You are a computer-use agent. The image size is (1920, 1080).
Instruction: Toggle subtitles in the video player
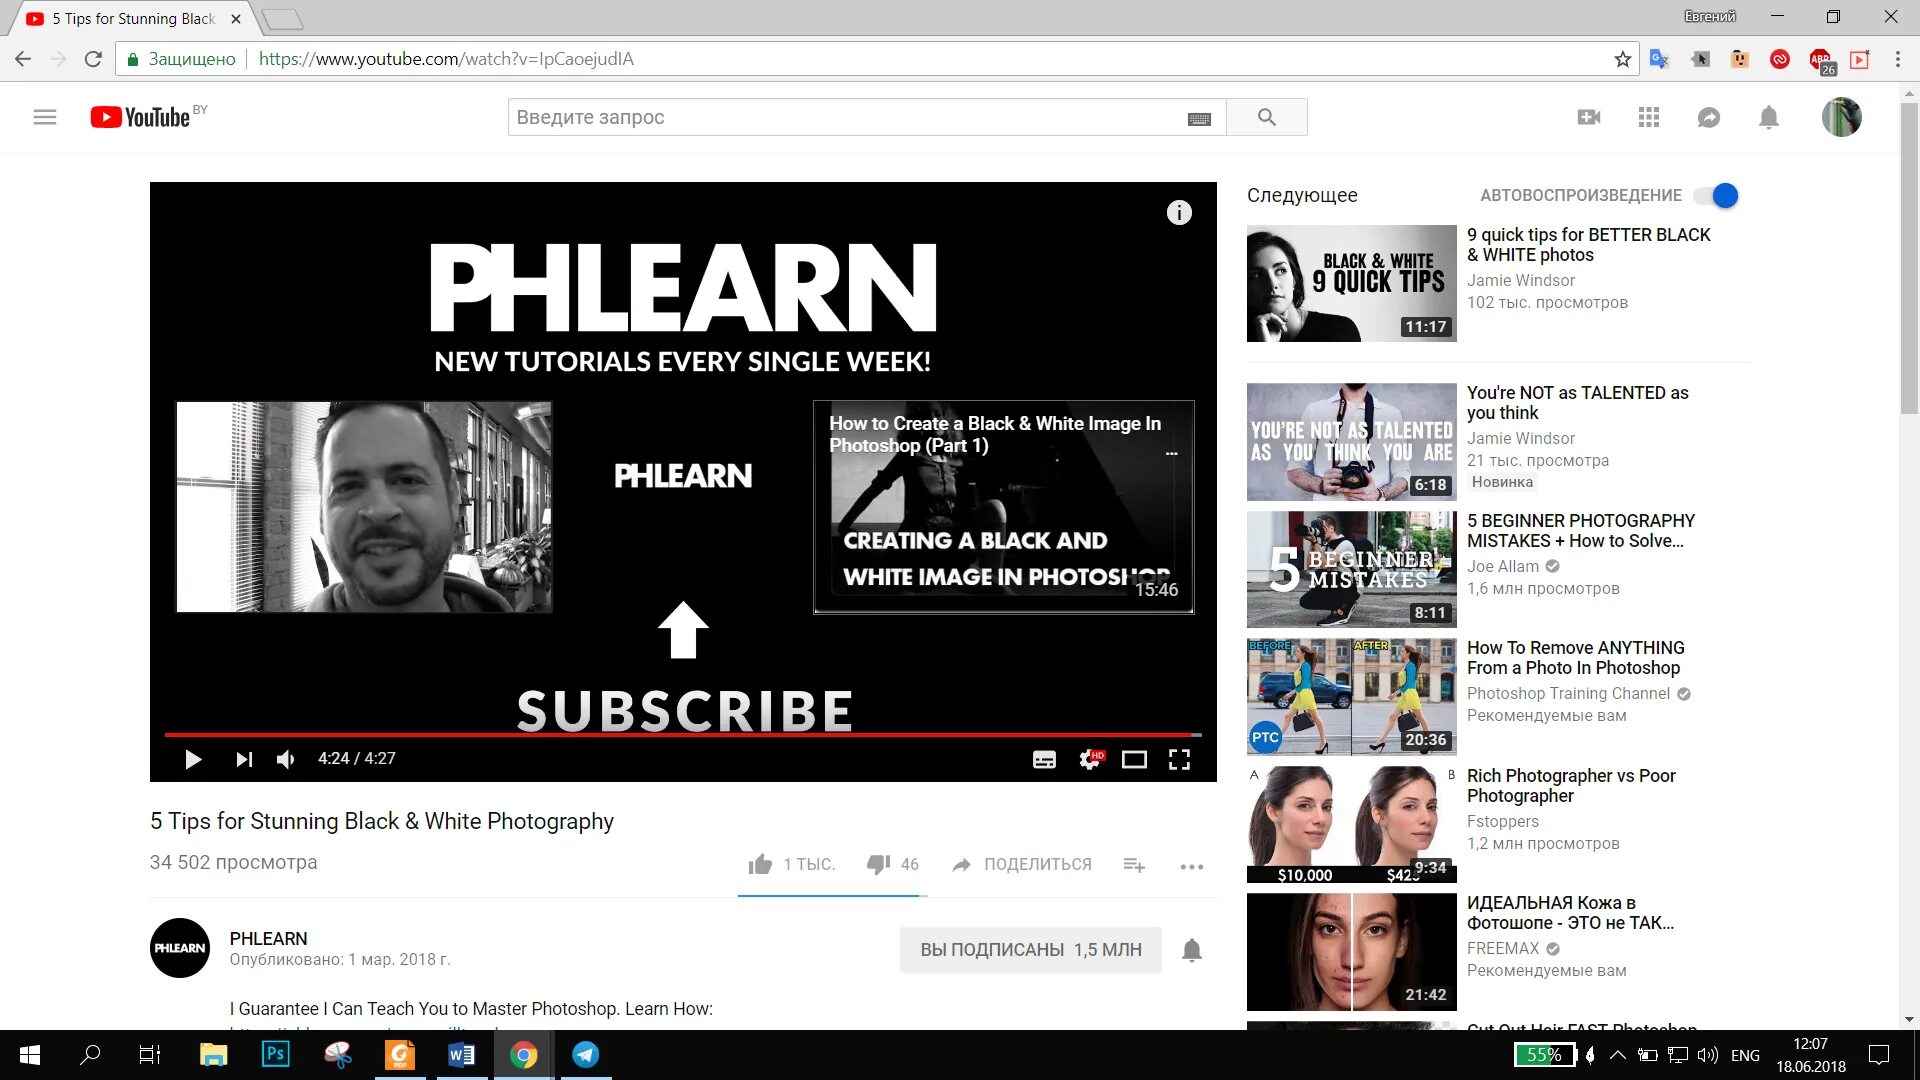tap(1044, 760)
